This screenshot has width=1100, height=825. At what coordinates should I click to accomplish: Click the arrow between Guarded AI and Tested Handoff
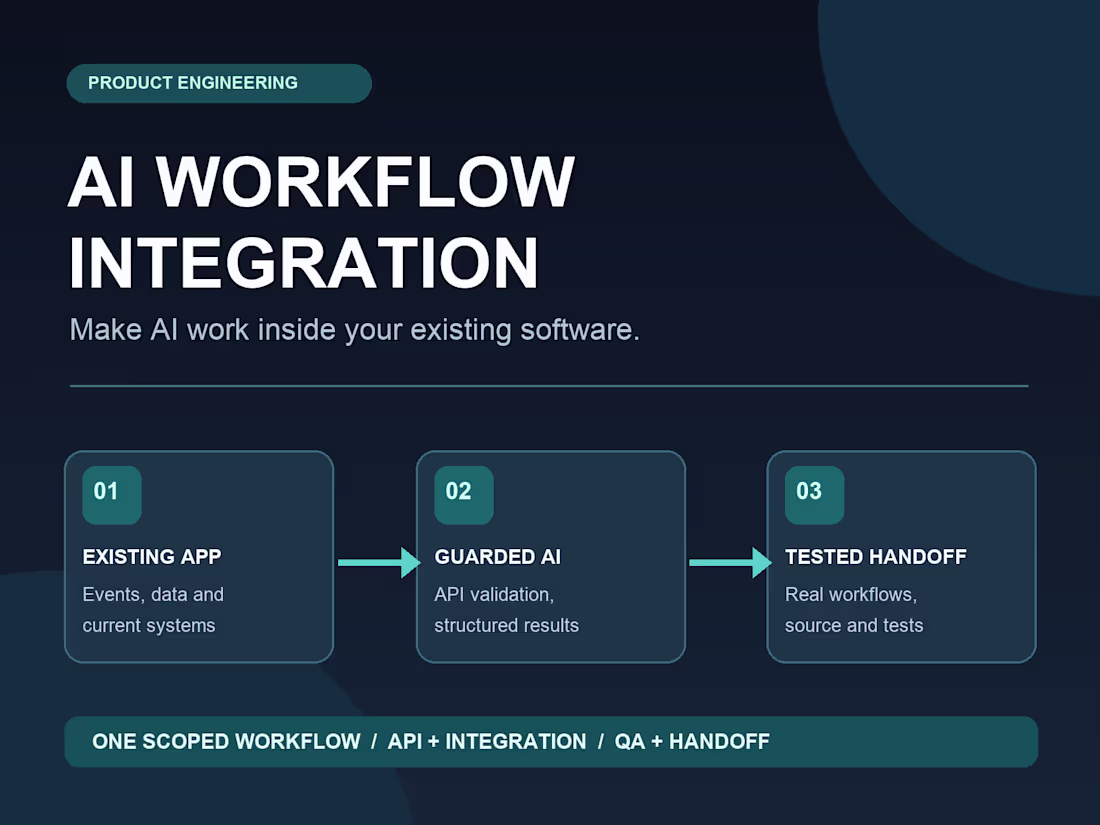pos(730,563)
